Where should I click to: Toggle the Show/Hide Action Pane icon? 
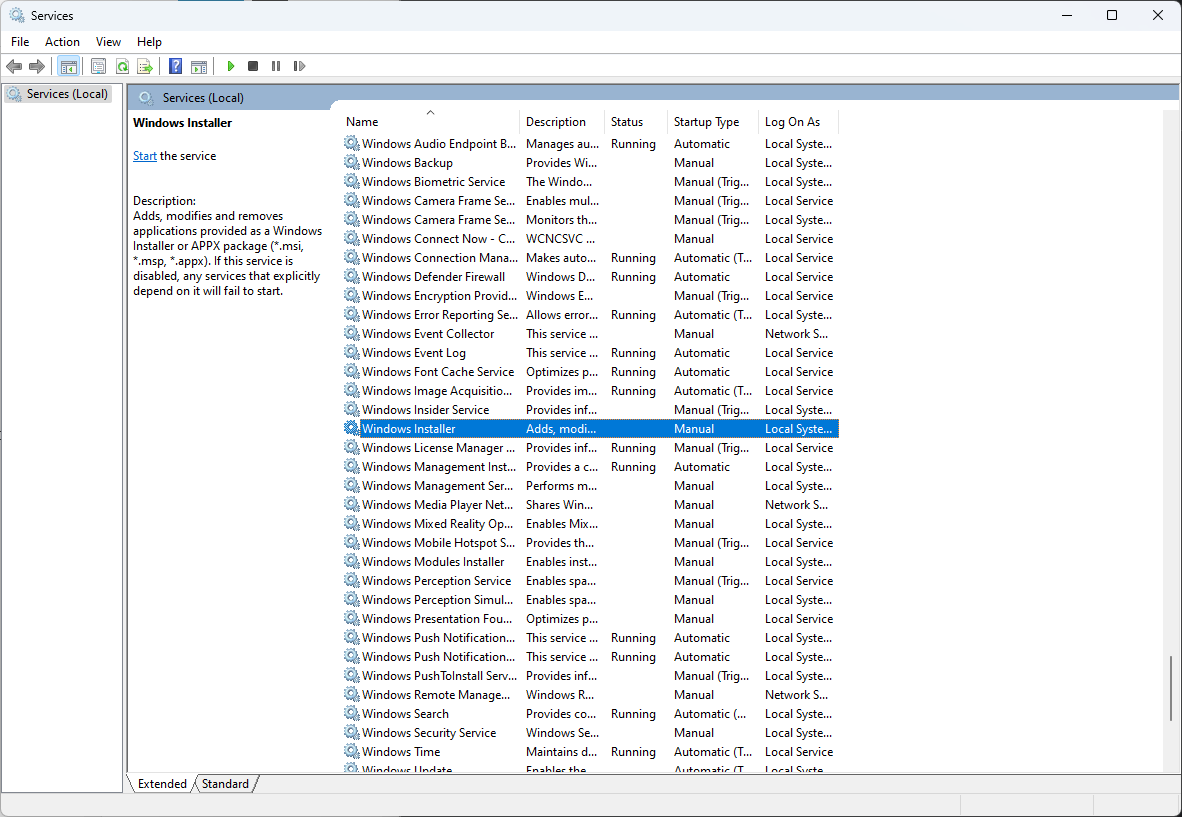point(199,65)
